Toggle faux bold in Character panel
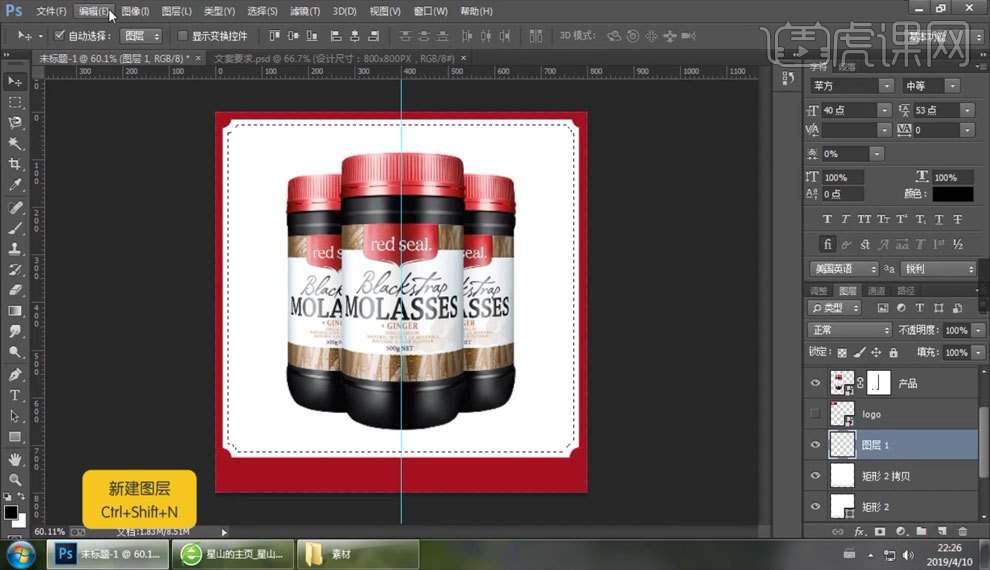Image resolution: width=990 pixels, height=570 pixels. point(826,219)
